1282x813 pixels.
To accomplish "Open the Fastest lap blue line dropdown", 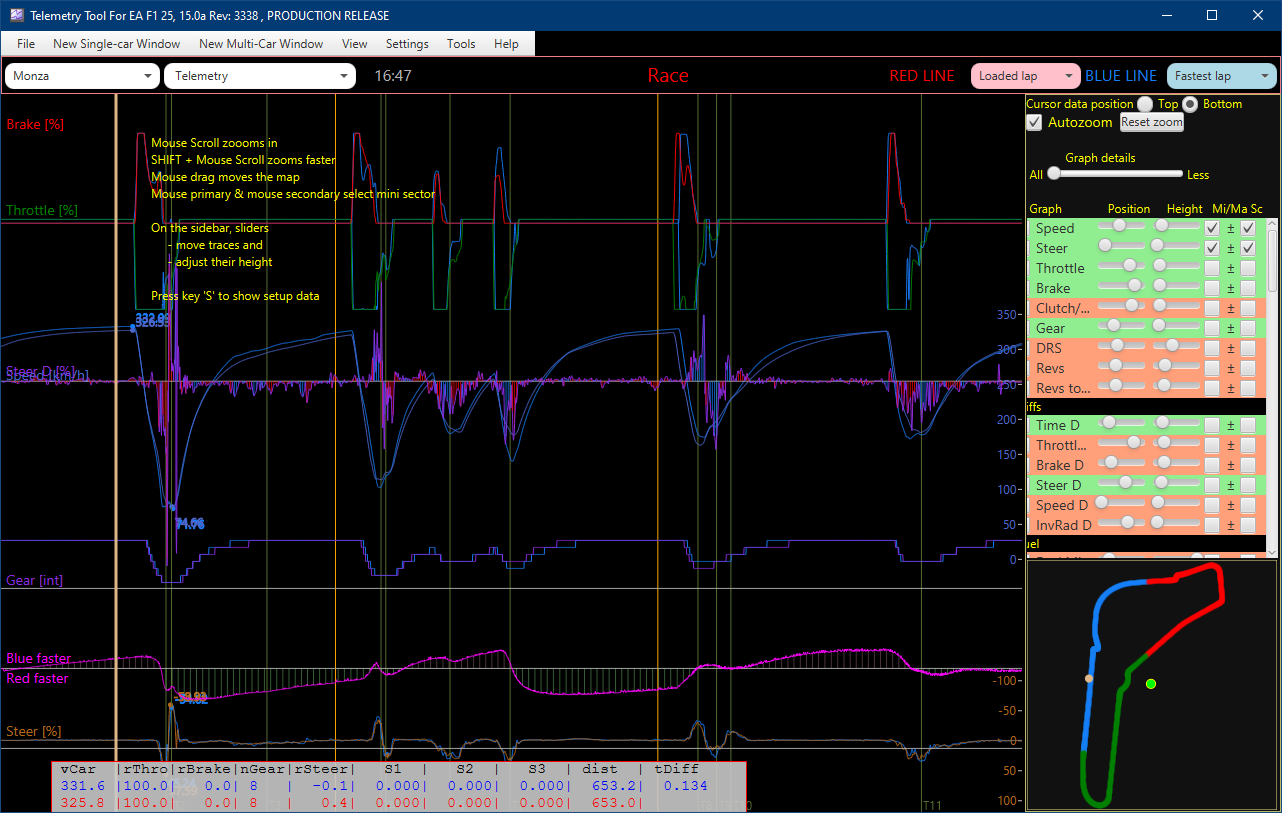I will tap(1222, 76).
